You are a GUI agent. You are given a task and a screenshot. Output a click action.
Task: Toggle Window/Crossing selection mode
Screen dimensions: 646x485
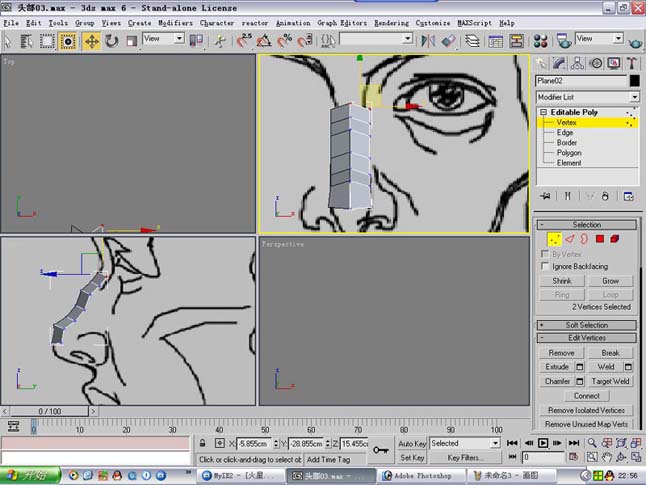[x=68, y=41]
